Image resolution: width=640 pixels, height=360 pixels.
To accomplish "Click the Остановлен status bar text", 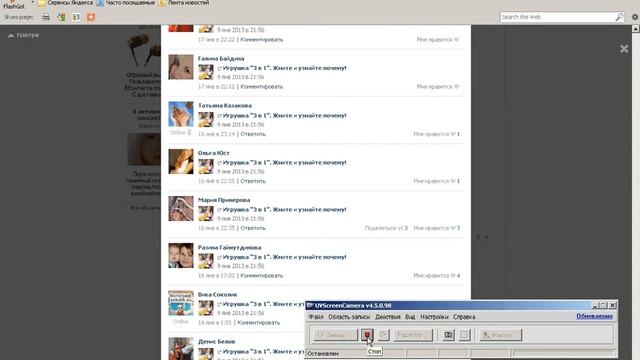I will pos(323,353).
